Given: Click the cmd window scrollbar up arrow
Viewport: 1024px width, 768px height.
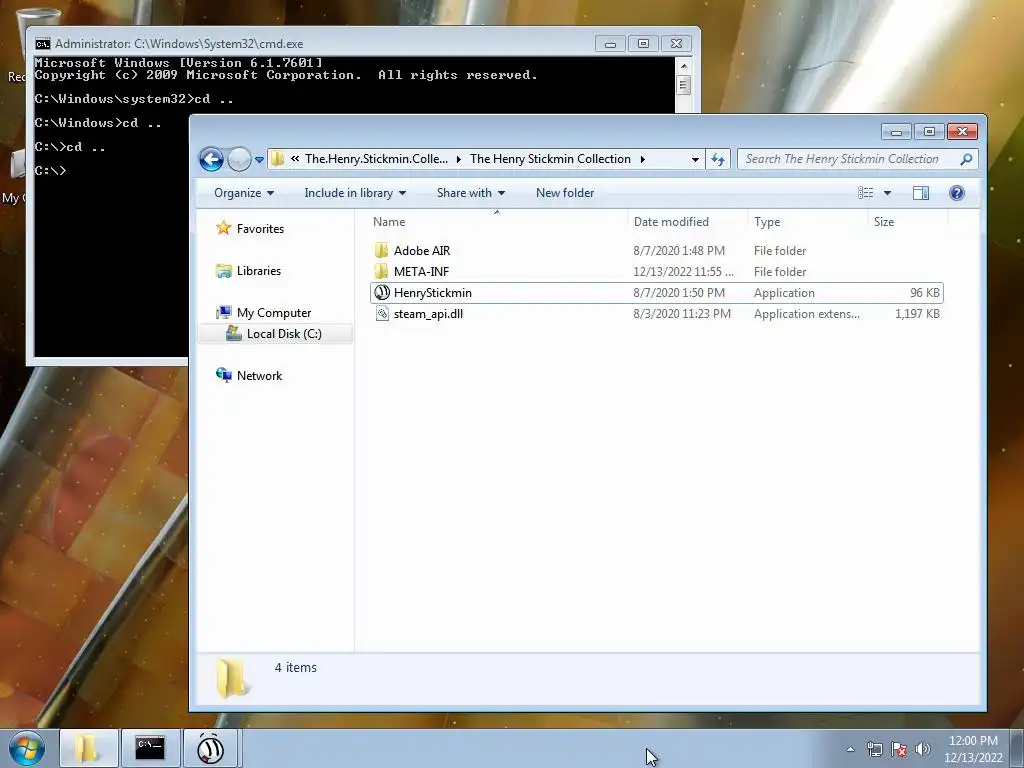Looking at the screenshot, I should pos(683,66).
